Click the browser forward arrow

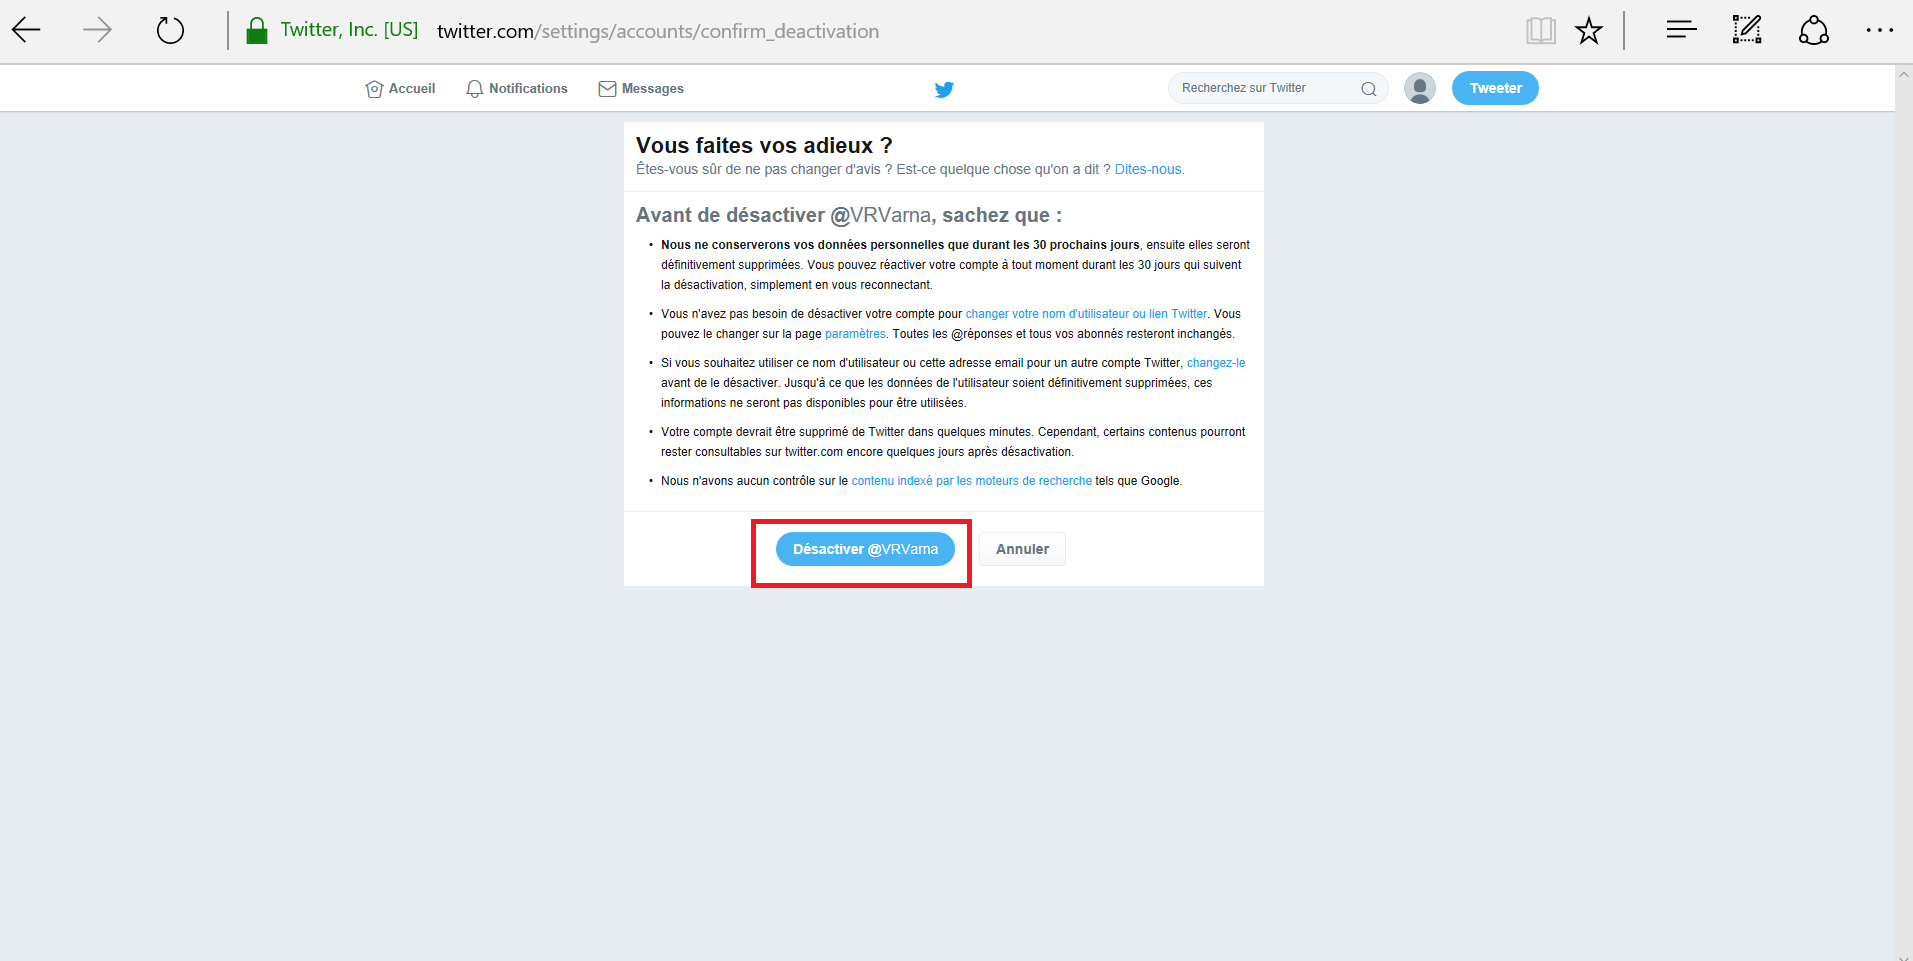97,30
